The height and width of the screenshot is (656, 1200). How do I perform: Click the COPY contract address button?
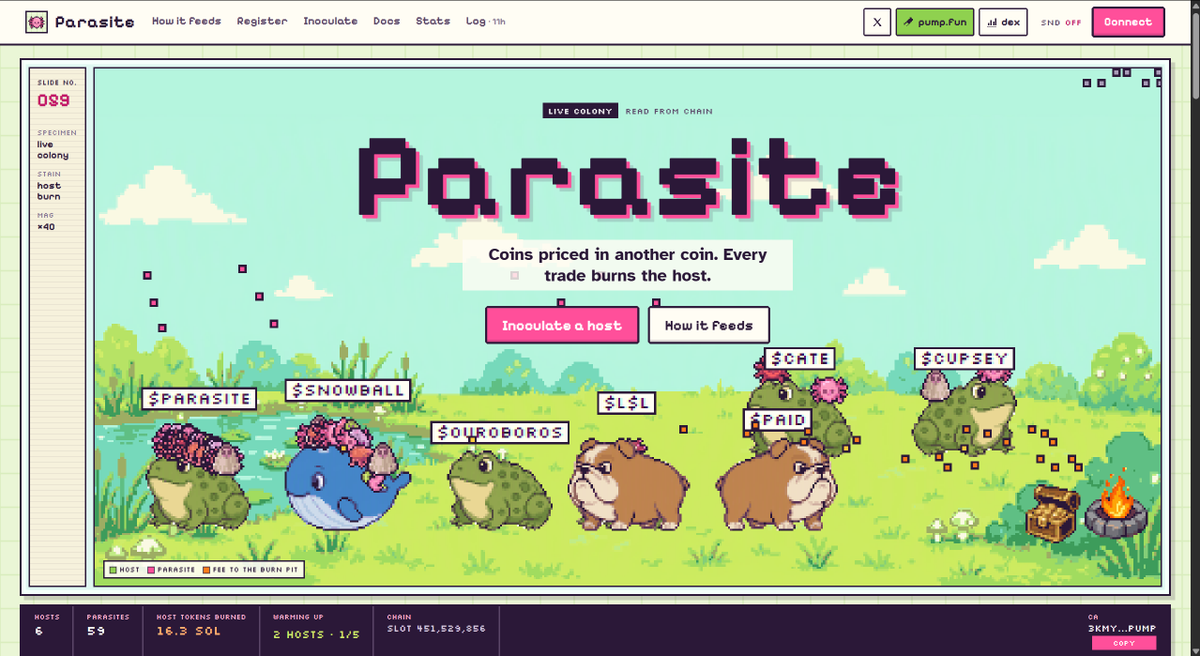tap(1123, 643)
